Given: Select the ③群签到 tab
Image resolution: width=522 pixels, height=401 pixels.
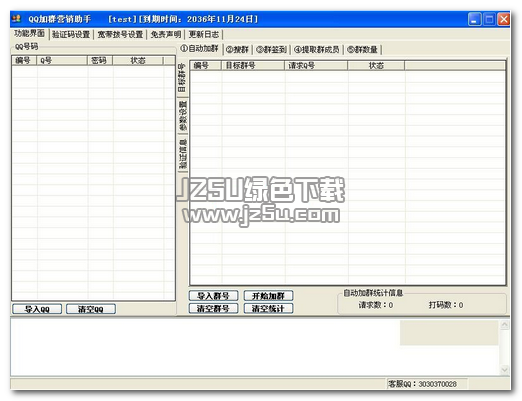Looking at the screenshot, I should pyautogui.click(x=271, y=50).
